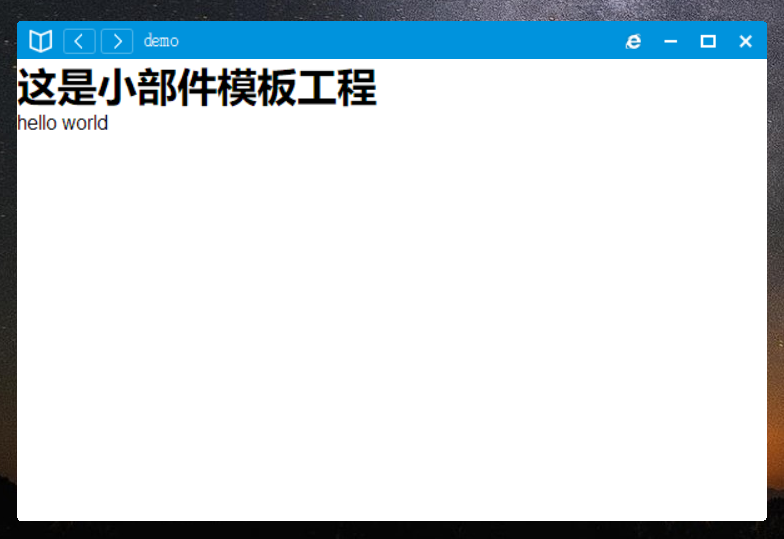The width and height of the screenshot is (784, 539).
Task: Click the open book logo icon
Action: click(40, 41)
